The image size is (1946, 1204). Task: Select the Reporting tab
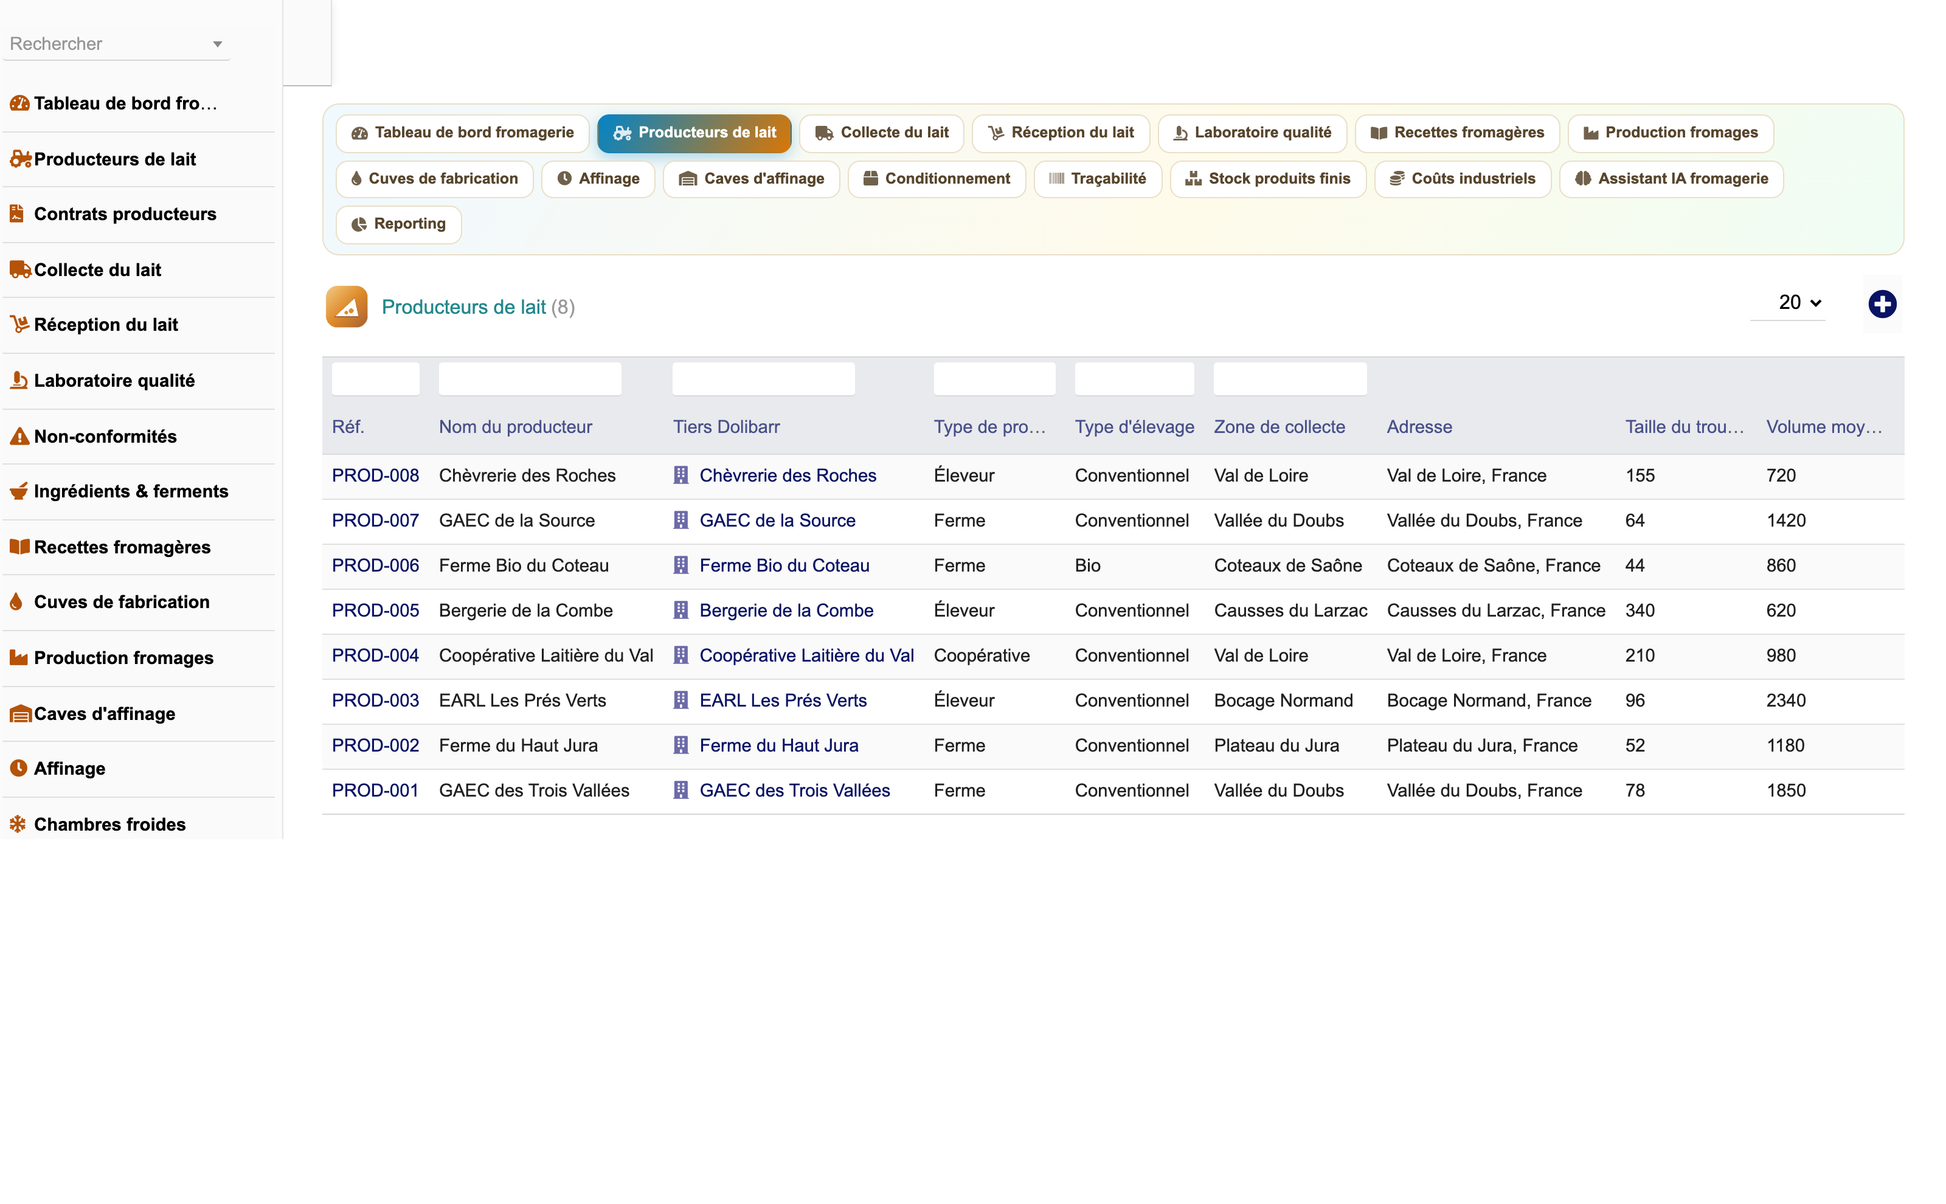pos(398,224)
